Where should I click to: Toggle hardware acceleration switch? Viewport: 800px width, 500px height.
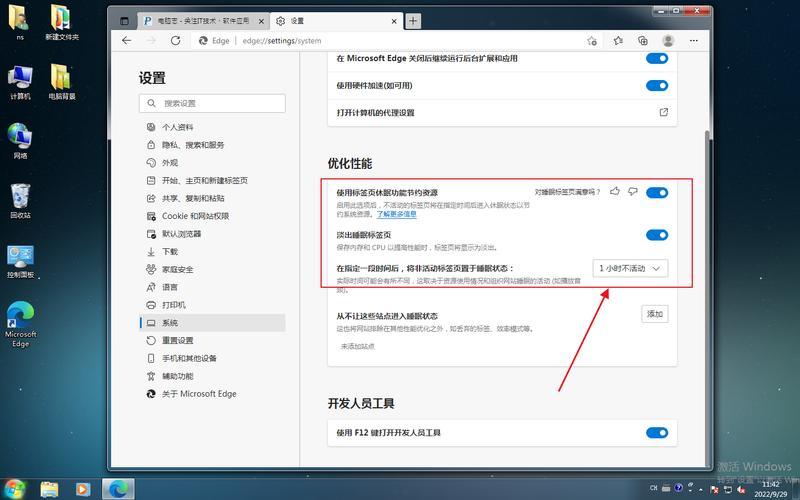coord(656,86)
